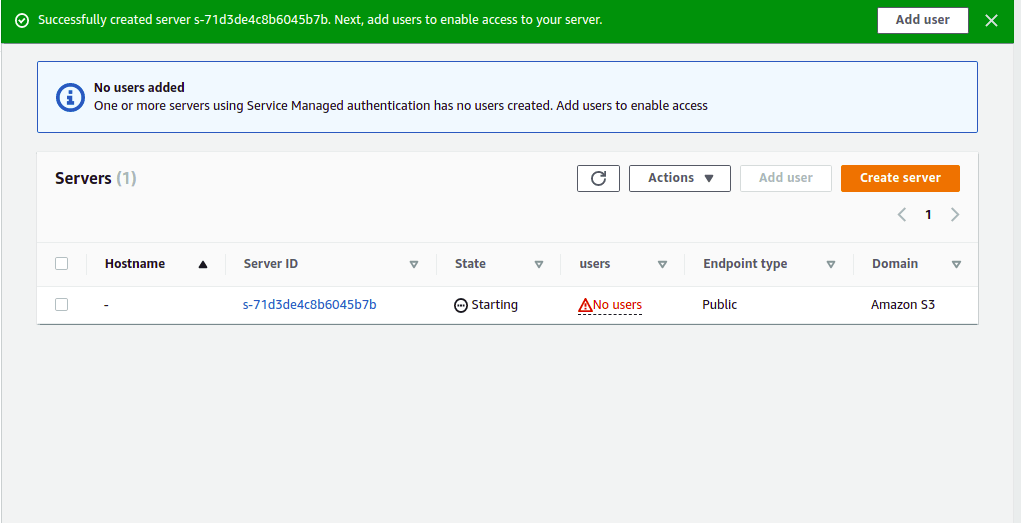Screen dimensions: 1021x523
Task: Sort by State column arrow
Action: (x=538, y=264)
